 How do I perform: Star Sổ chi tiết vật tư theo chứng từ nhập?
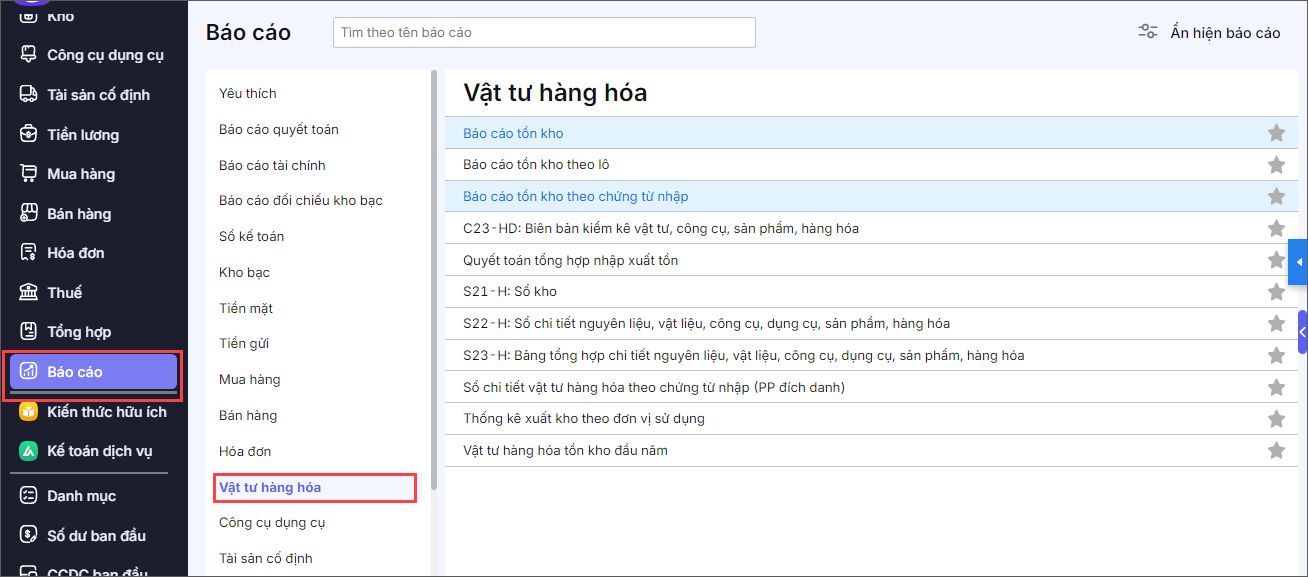[1276, 387]
